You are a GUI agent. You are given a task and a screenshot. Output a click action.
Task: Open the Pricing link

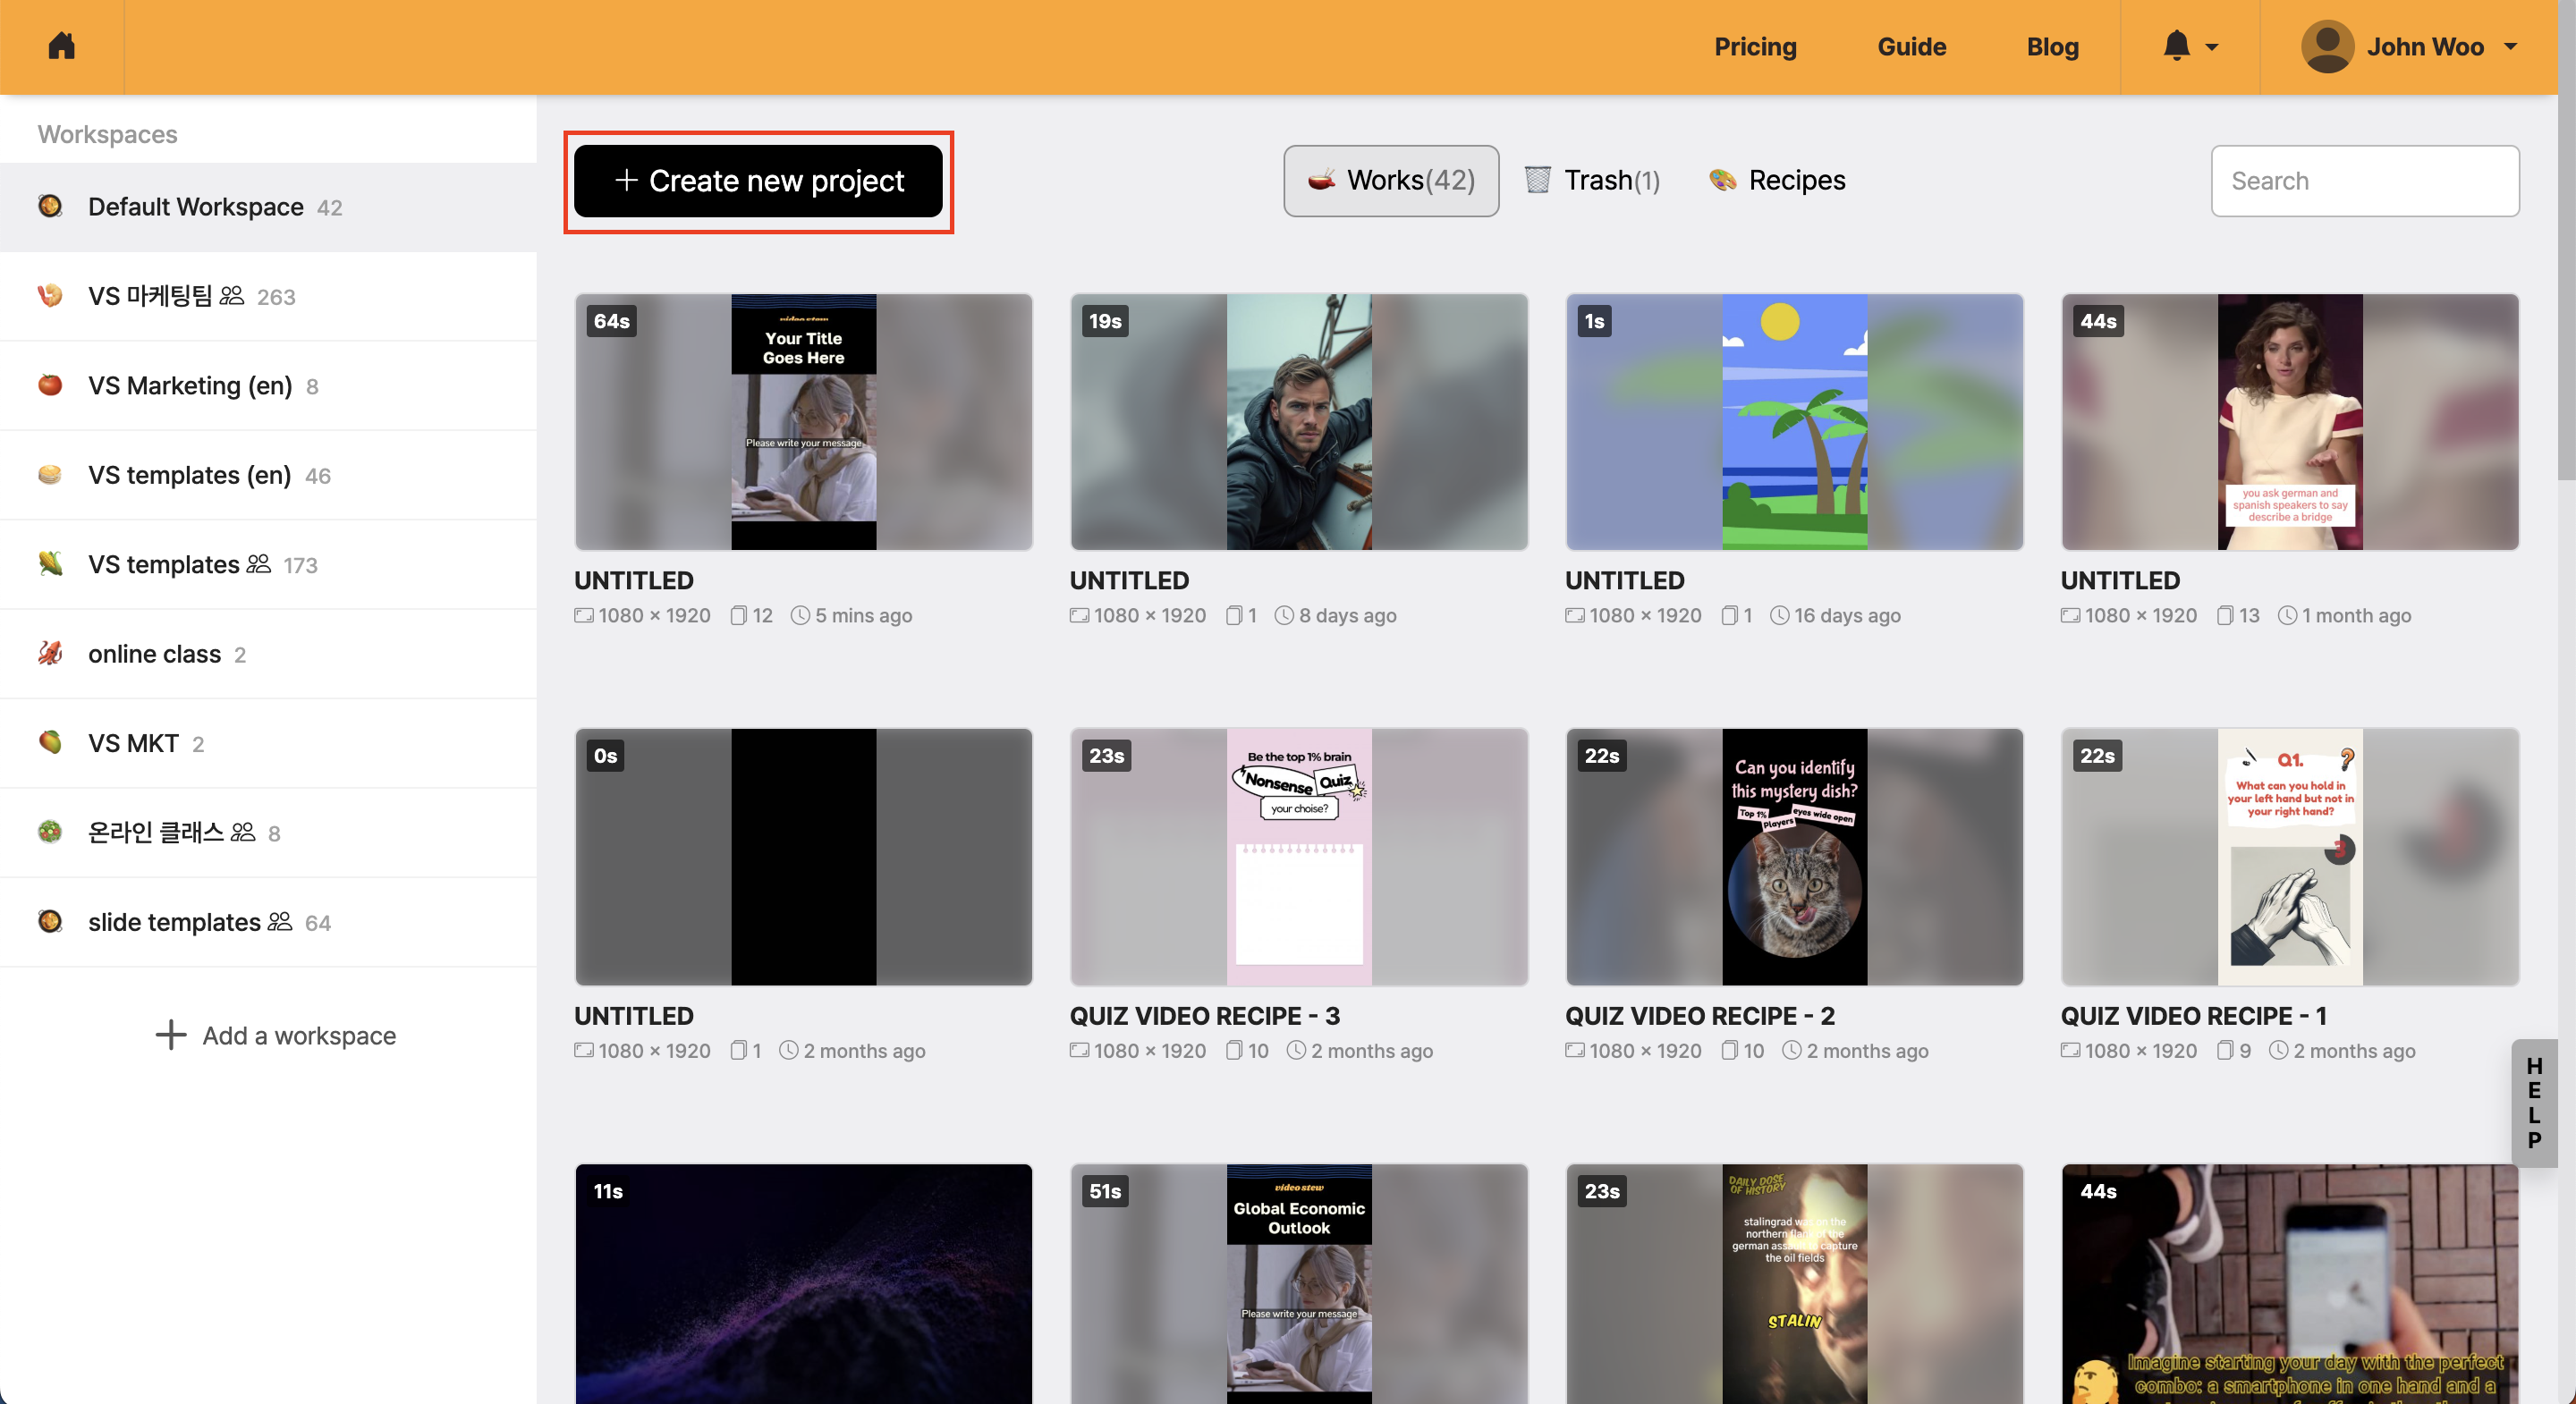click(x=1755, y=47)
